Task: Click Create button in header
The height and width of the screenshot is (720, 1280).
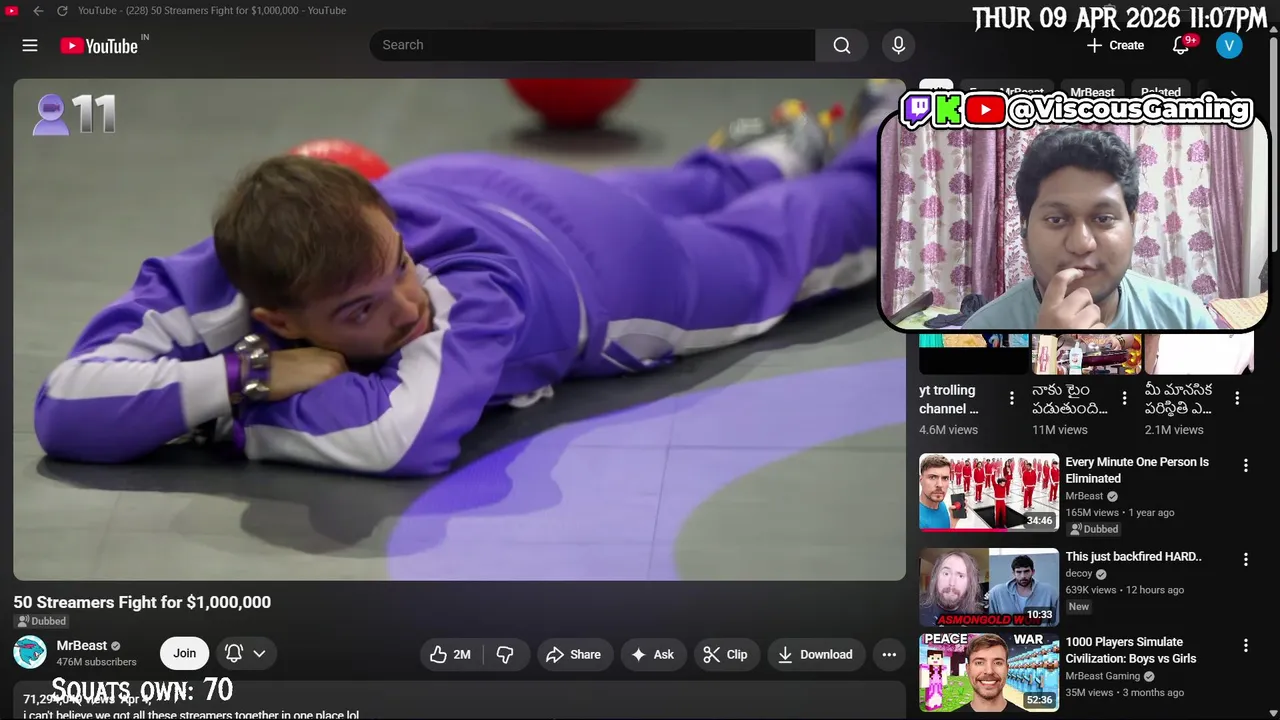Action: tap(1116, 45)
